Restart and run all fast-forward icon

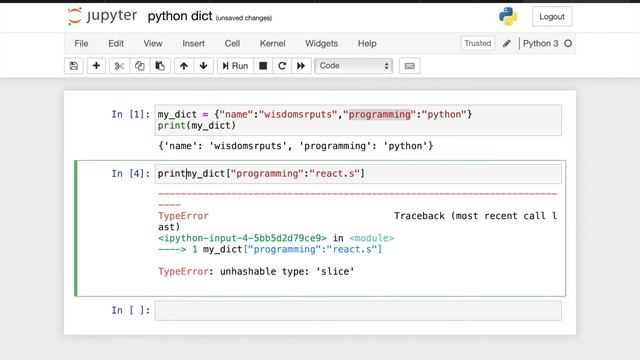[x=301, y=66]
